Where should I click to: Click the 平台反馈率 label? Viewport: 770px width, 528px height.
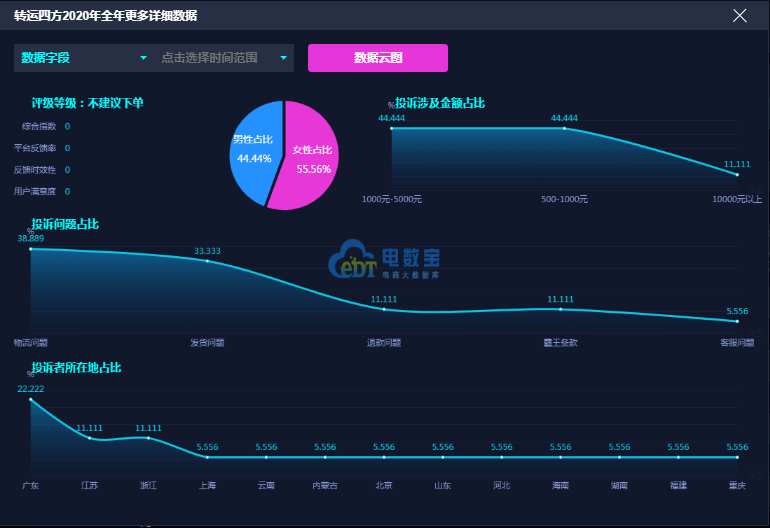(35, 148)
